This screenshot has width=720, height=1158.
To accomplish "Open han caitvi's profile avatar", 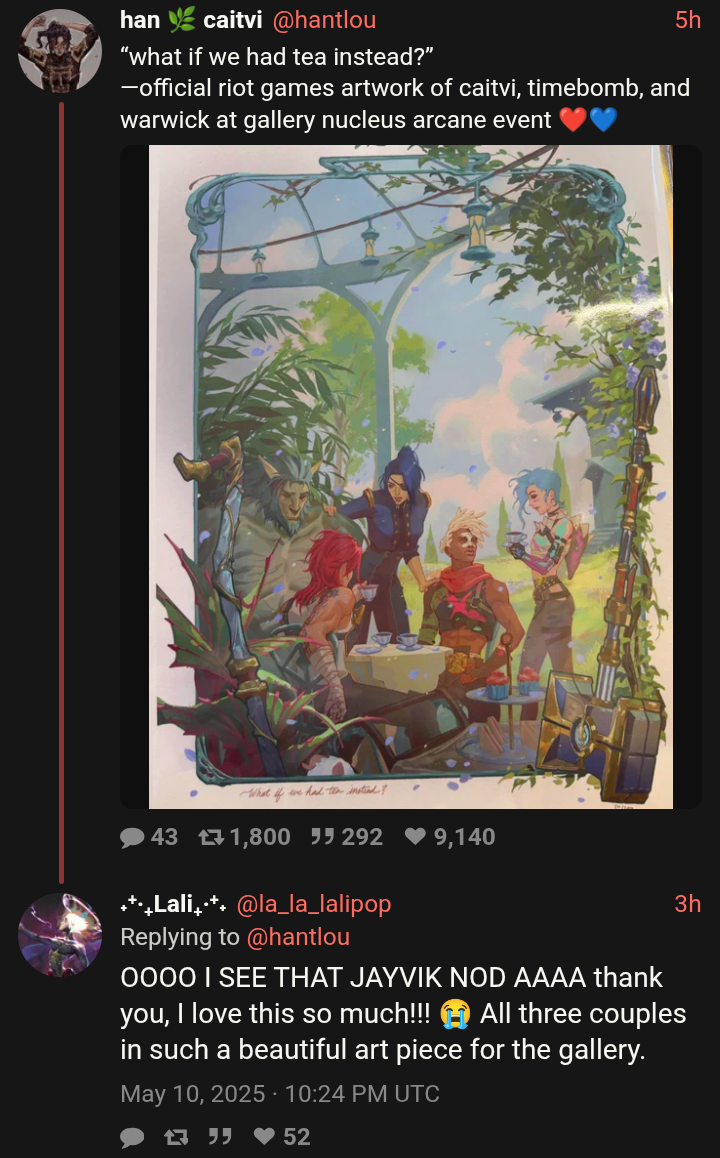I will pos(60,51).
